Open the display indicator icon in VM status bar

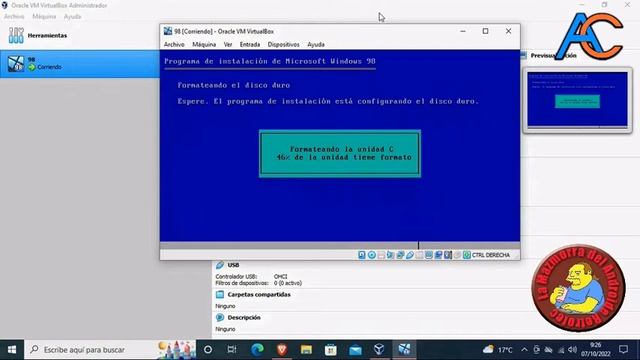429,255
